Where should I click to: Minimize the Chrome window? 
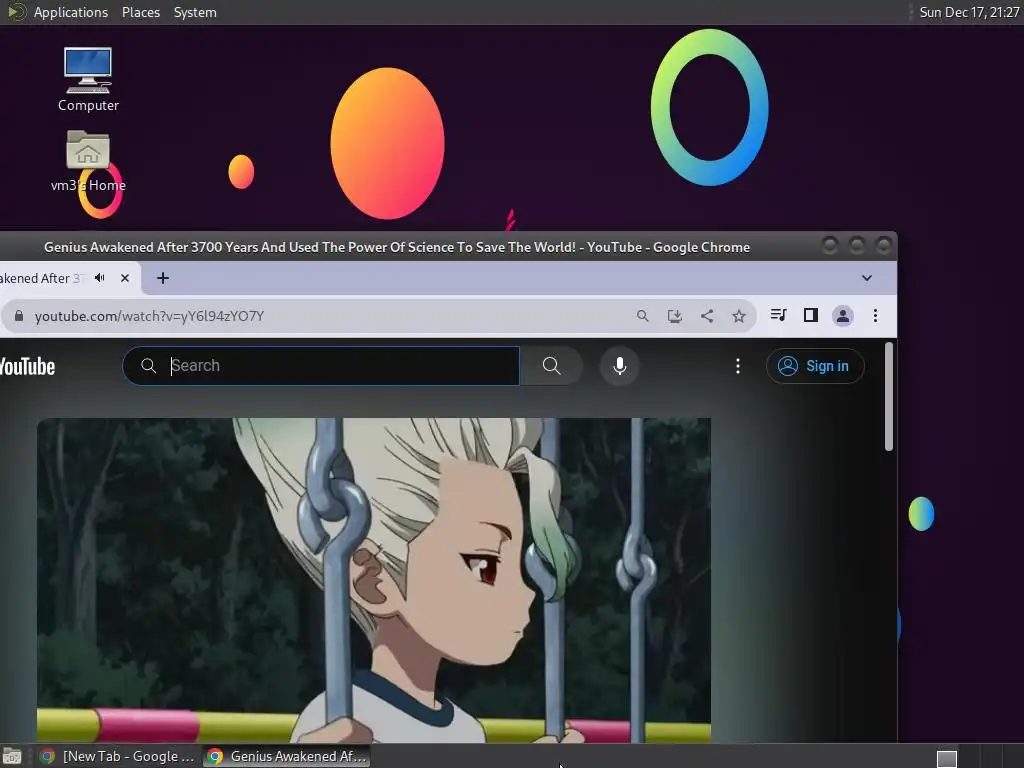click(x=830, y=246)
